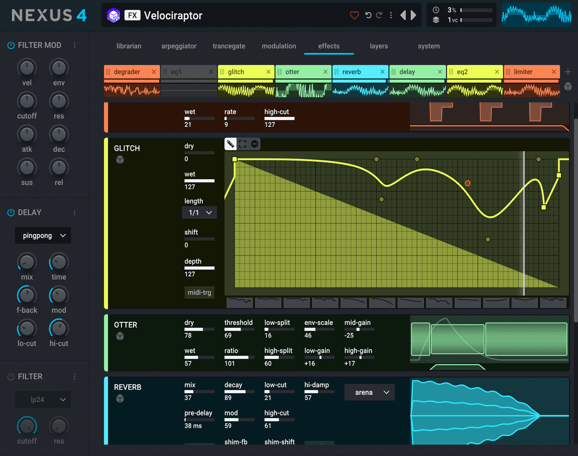Click the randomize cube under OTTER
Screen dimensions: 578x456
pos(120,336)
